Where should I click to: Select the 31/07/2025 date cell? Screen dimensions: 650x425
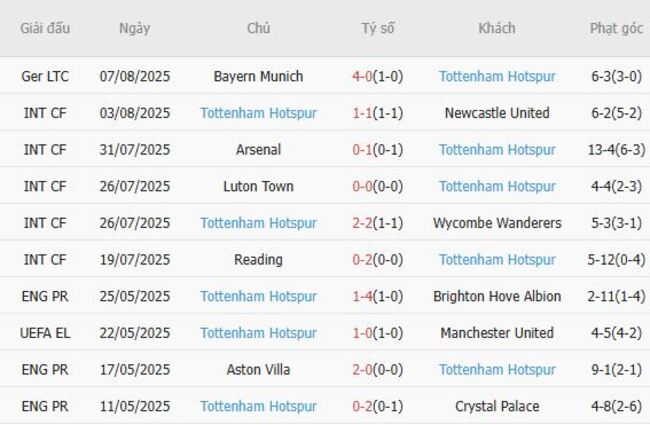(135, 150)
